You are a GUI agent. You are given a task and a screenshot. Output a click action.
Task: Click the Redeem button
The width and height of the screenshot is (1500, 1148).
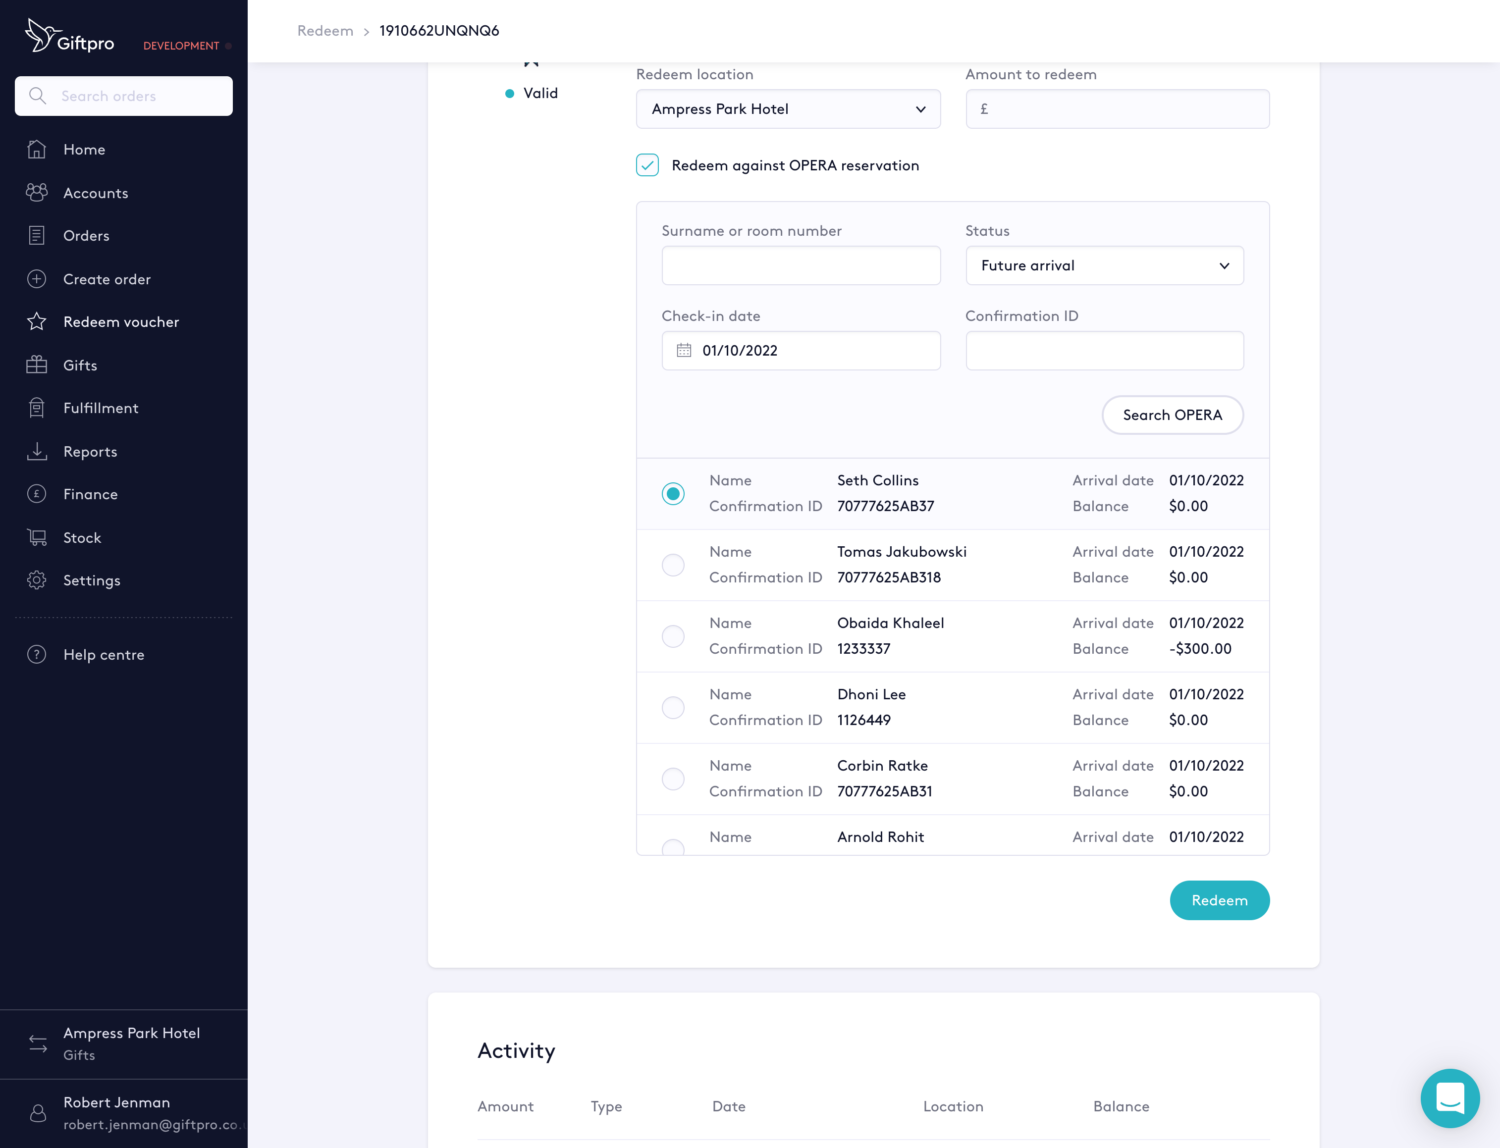1219,900
